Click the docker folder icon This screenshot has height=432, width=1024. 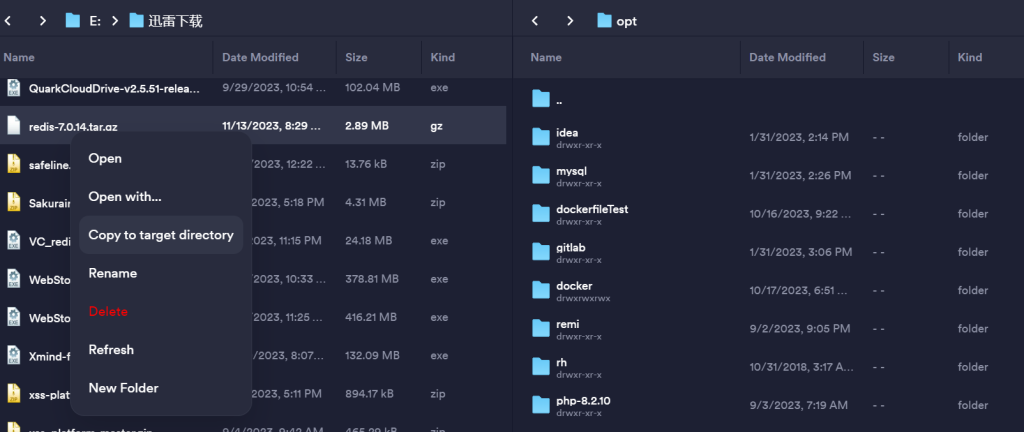pos(541,290)
